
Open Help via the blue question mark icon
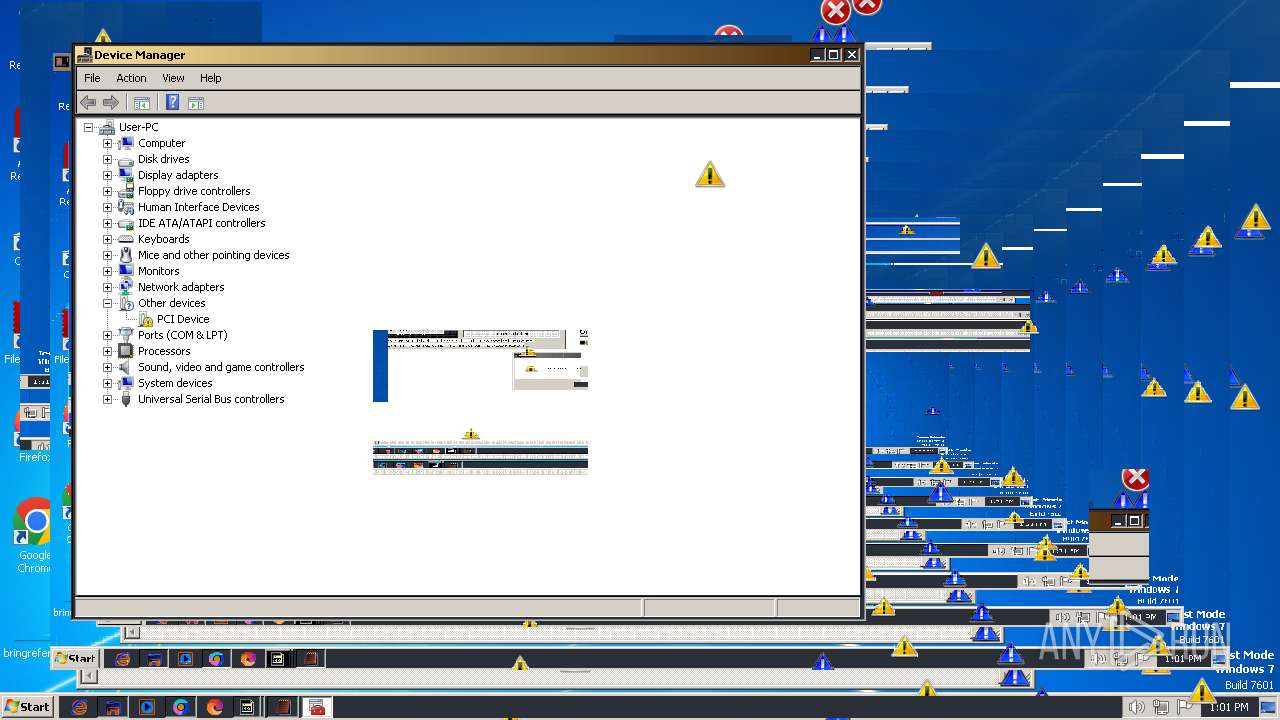click(172, 103)
